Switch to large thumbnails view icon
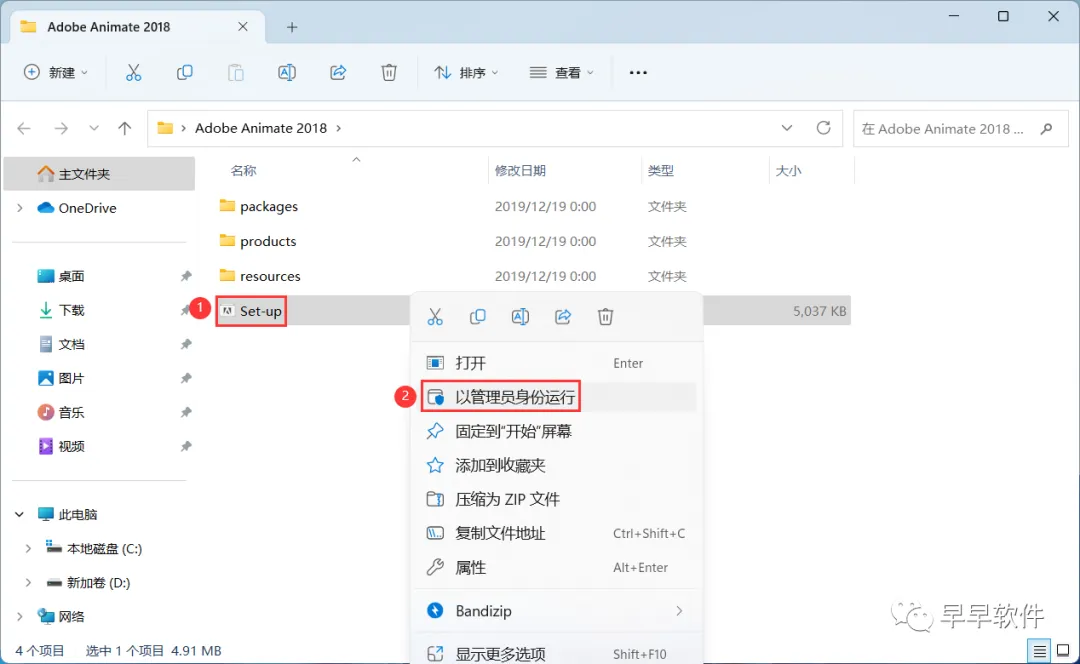1080x664 pixels. (1063, 650)
